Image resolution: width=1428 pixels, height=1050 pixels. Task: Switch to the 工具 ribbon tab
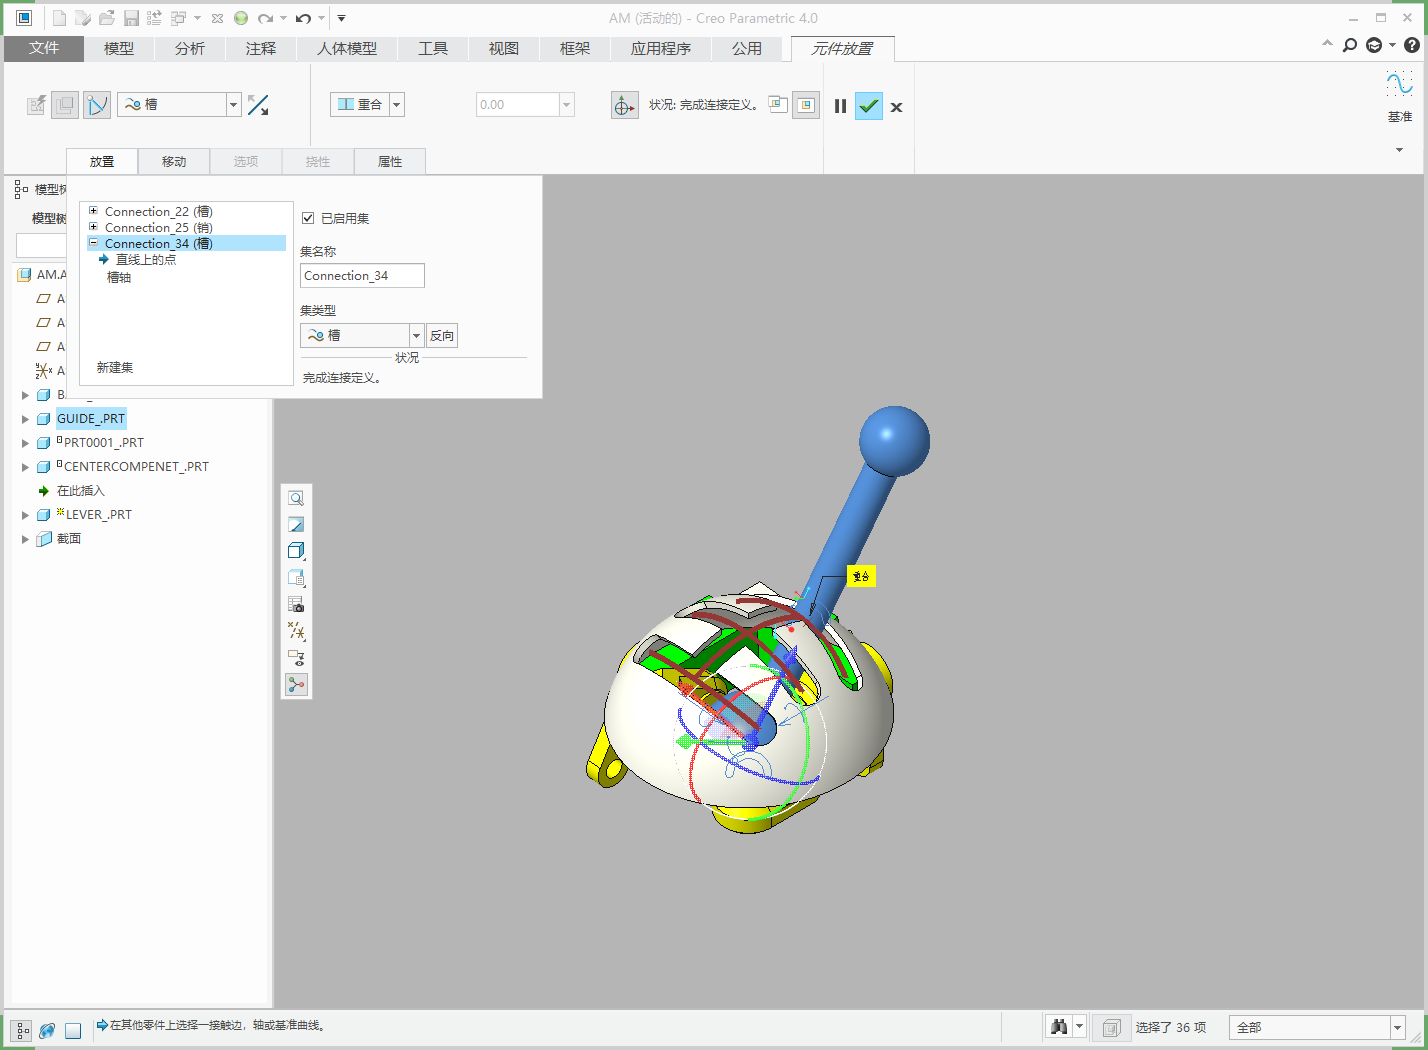coord(433,48)
